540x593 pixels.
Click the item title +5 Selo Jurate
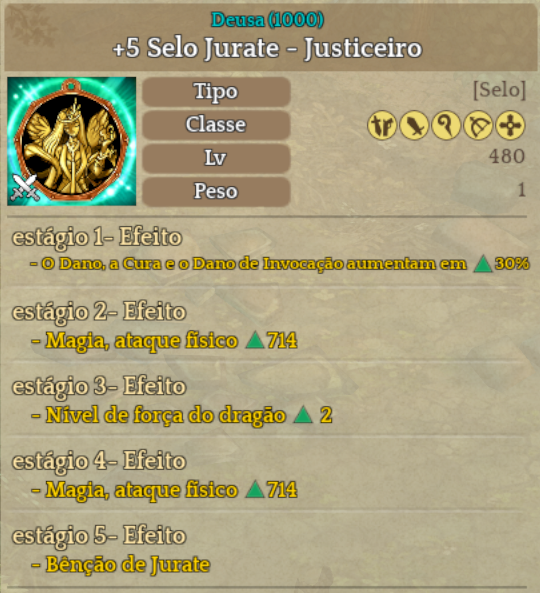click(x=267, y=48)
